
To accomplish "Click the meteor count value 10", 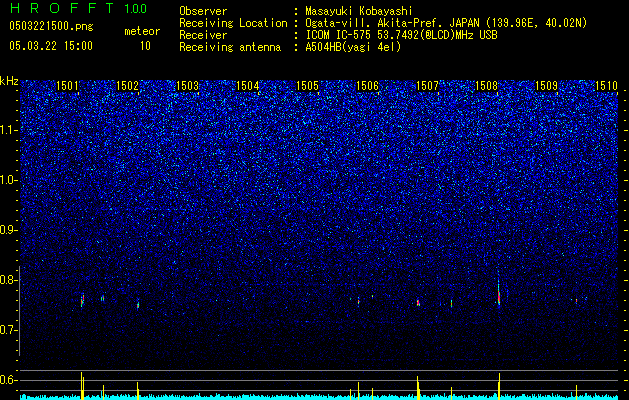I will pyautogui.click(x=145, y=46).
